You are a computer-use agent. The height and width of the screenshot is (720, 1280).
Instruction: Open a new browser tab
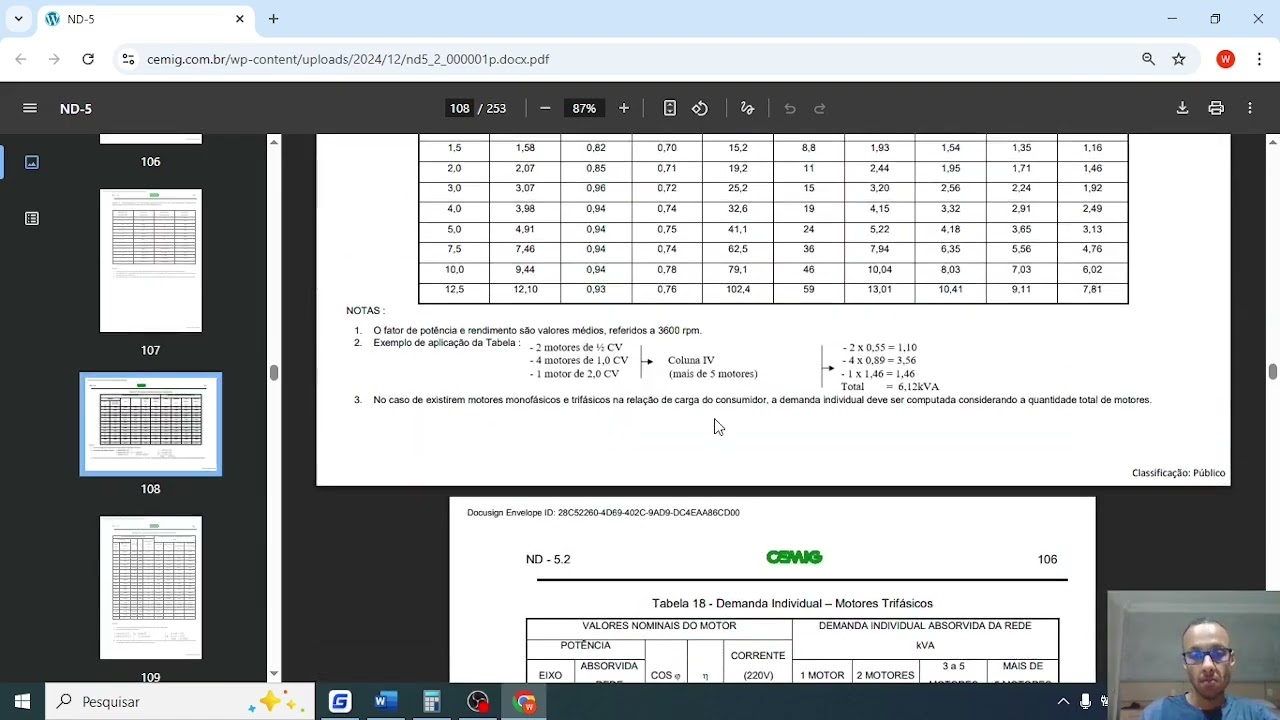pos(273,19)
